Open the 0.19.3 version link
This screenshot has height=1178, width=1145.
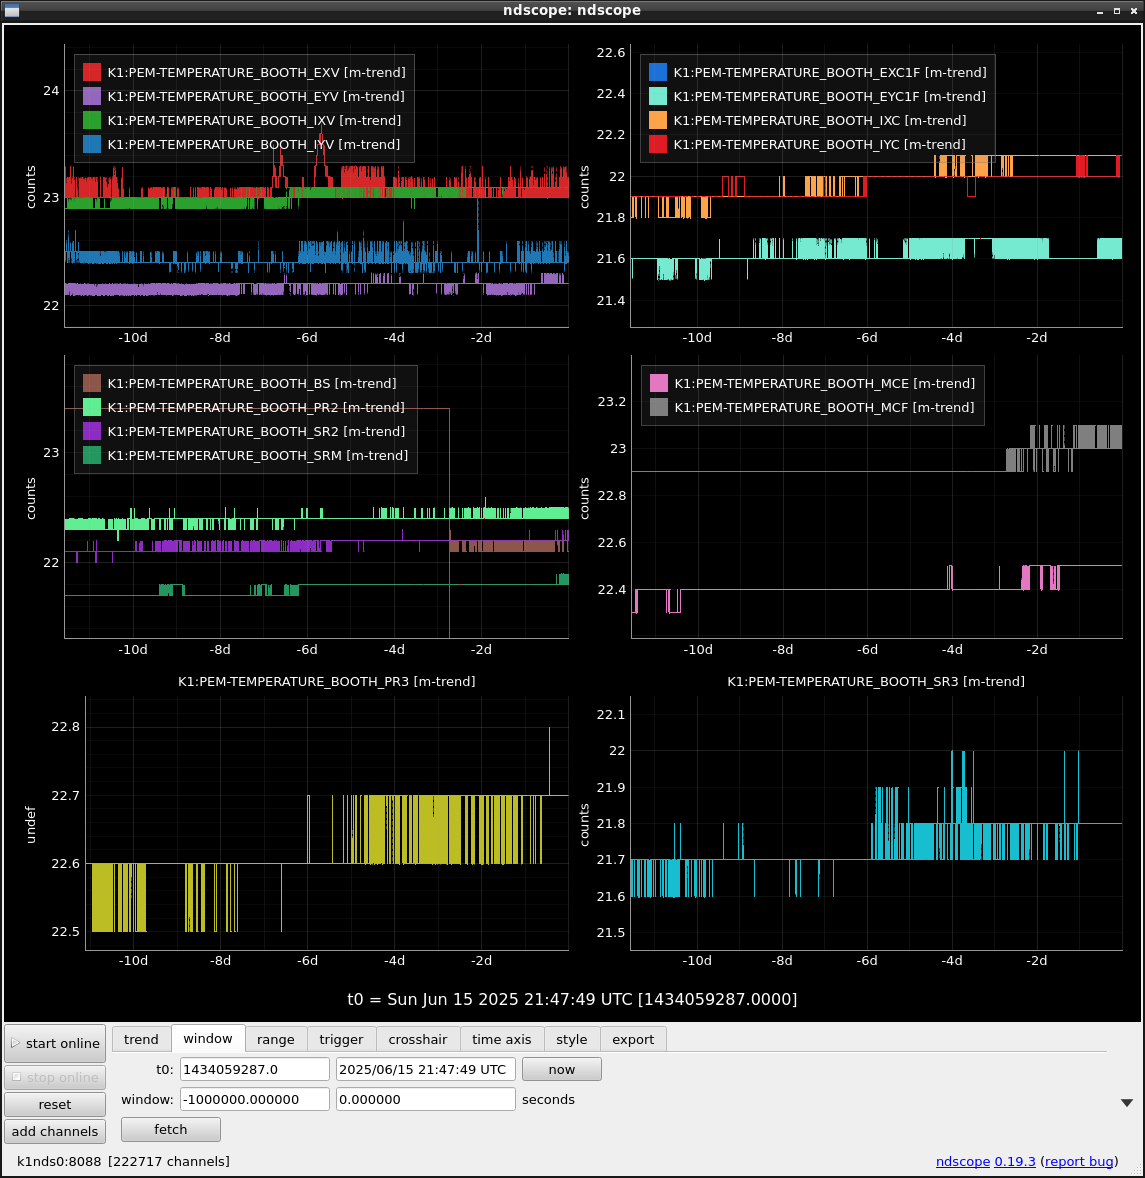(x=1015, y=1161)
